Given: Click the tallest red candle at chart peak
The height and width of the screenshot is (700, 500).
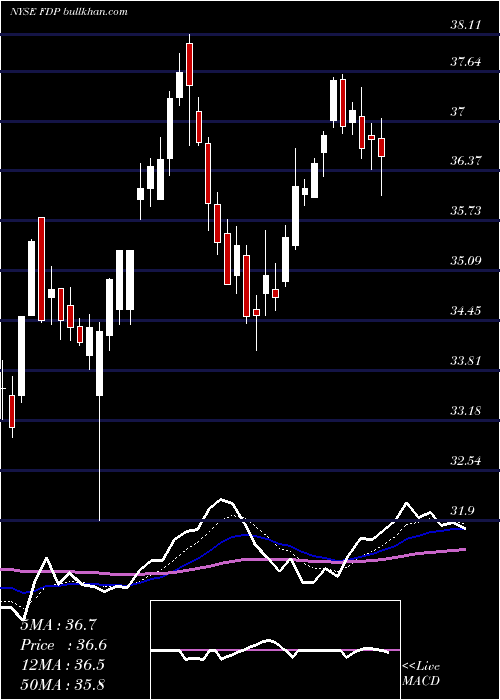Looking at the screenshot, I should click(190, 64).
